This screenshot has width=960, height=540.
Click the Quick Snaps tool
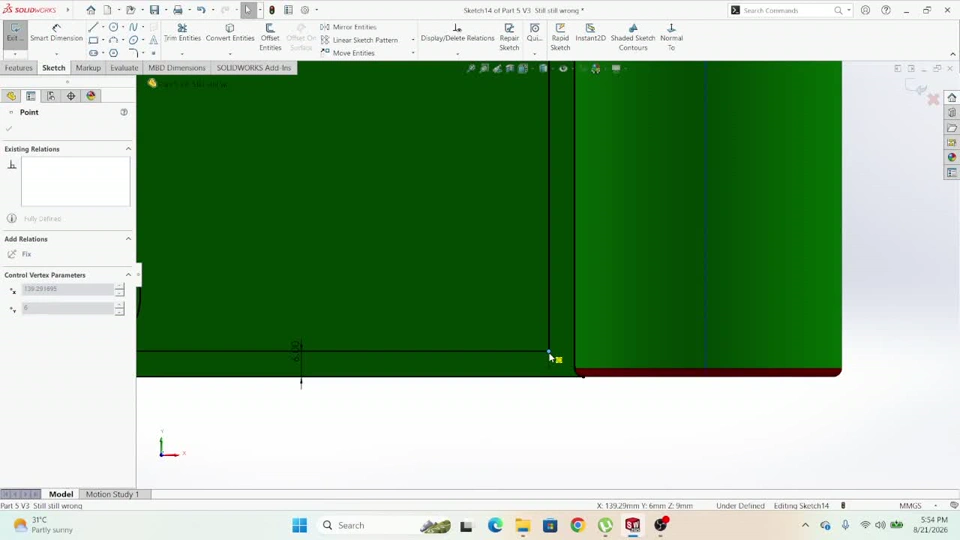534,33
